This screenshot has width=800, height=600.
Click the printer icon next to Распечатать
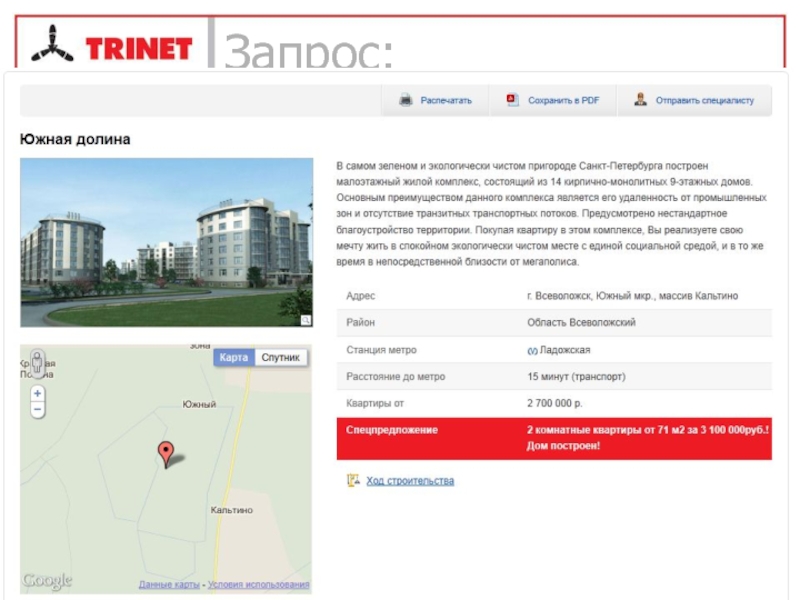coord(406,100)
